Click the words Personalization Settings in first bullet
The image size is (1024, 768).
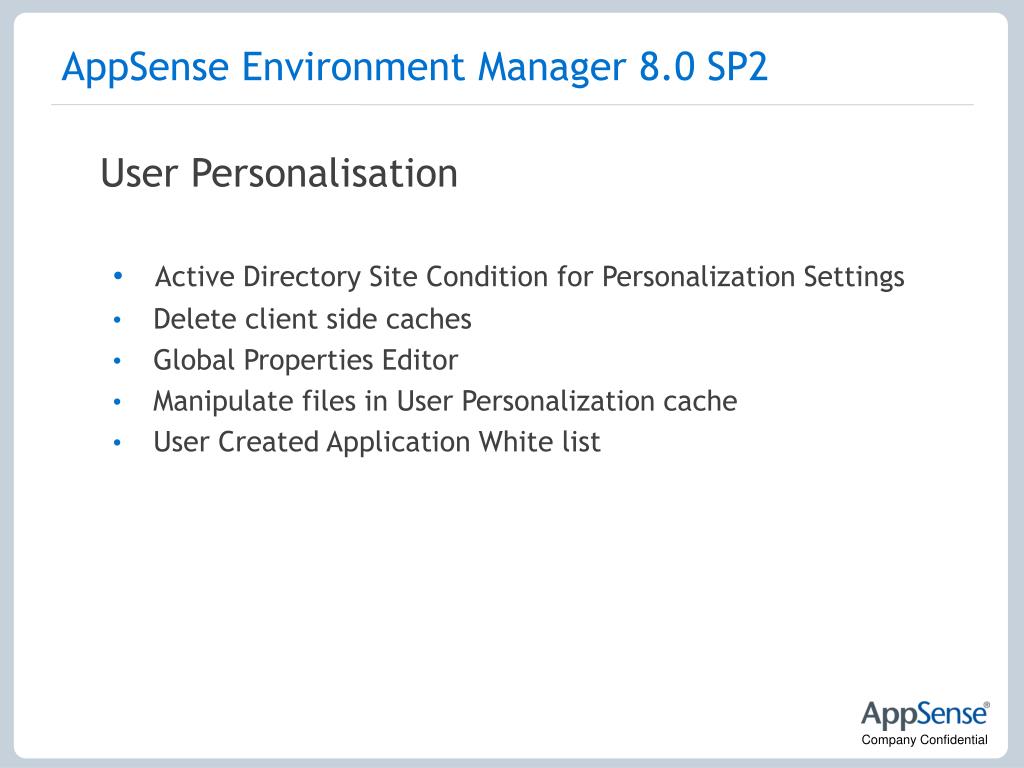point(753,277)
